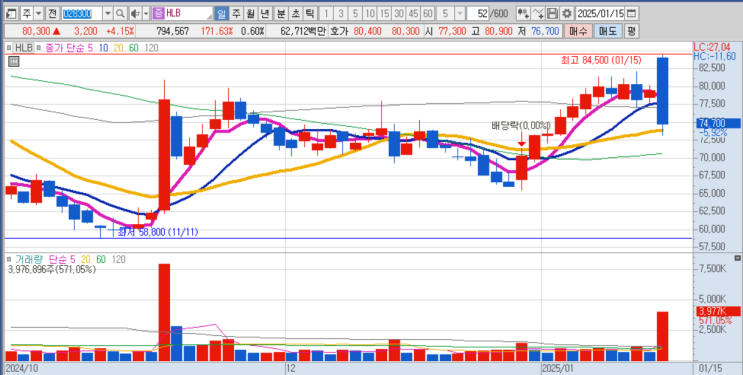This screenshot has height=375, width=743.
Task: Click the purple 증 badge icon
Action: pyautogui.click(x=158, y=13)
